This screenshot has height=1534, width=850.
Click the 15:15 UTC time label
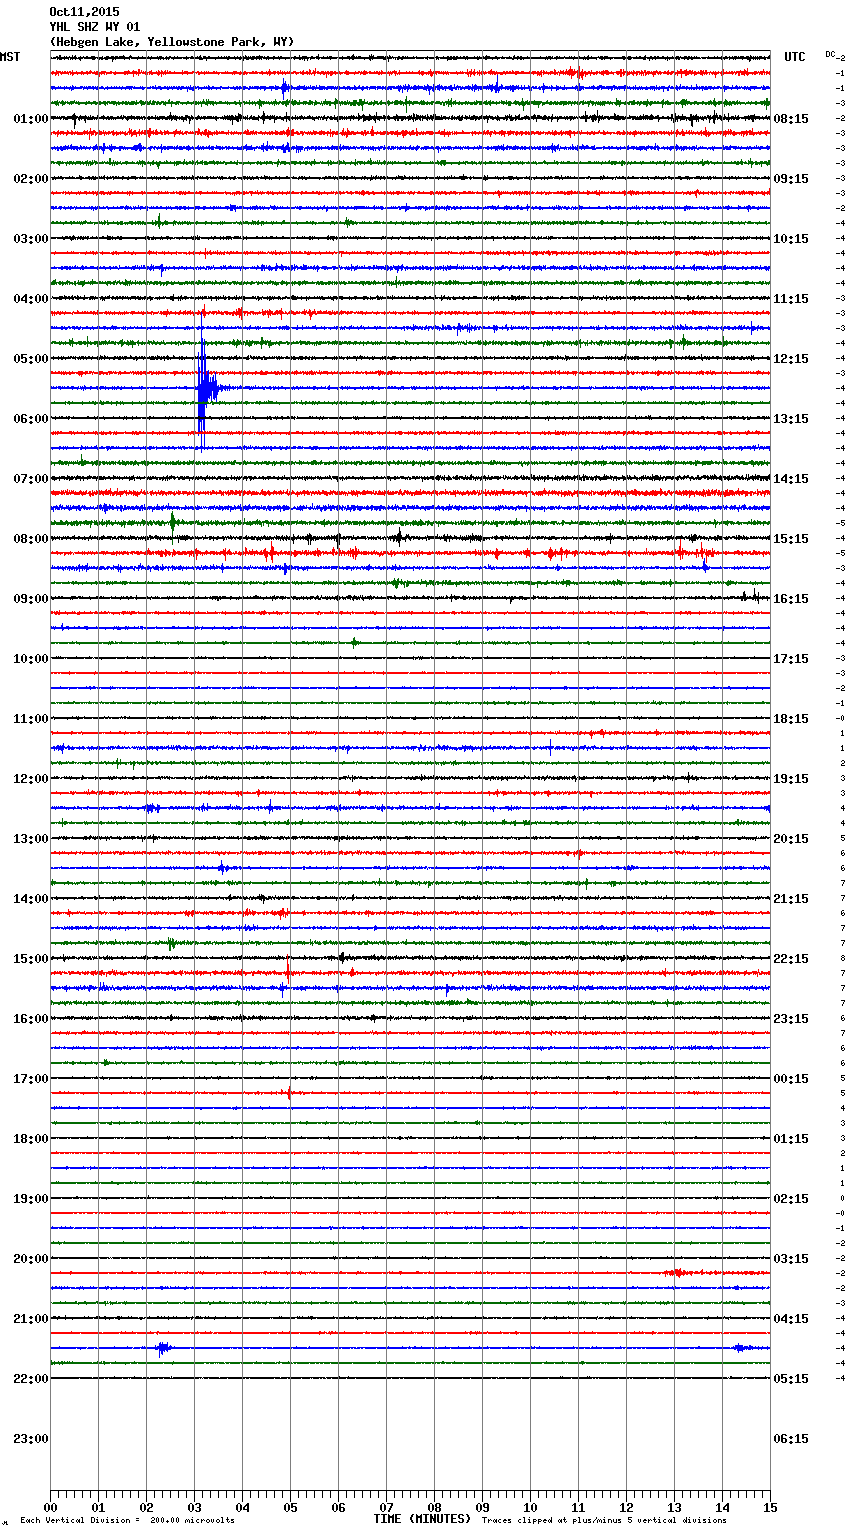[791, 539]
